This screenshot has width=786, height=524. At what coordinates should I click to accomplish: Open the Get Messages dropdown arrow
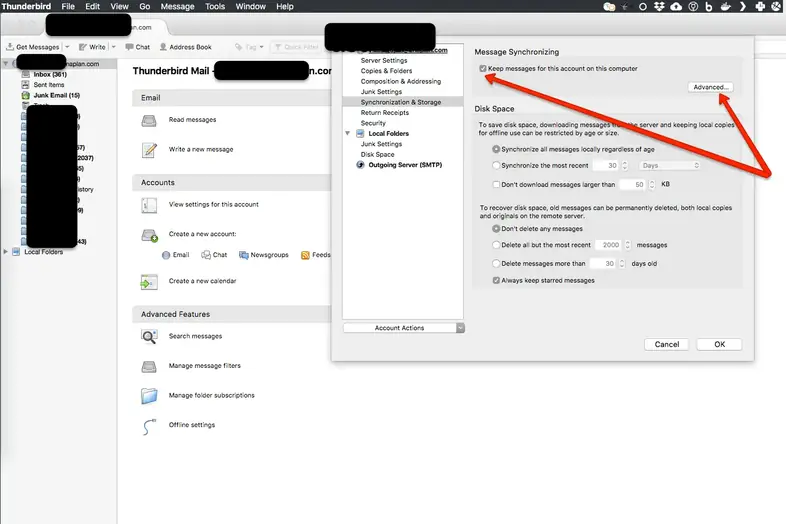pyautogui.click(x=67, y=47)
